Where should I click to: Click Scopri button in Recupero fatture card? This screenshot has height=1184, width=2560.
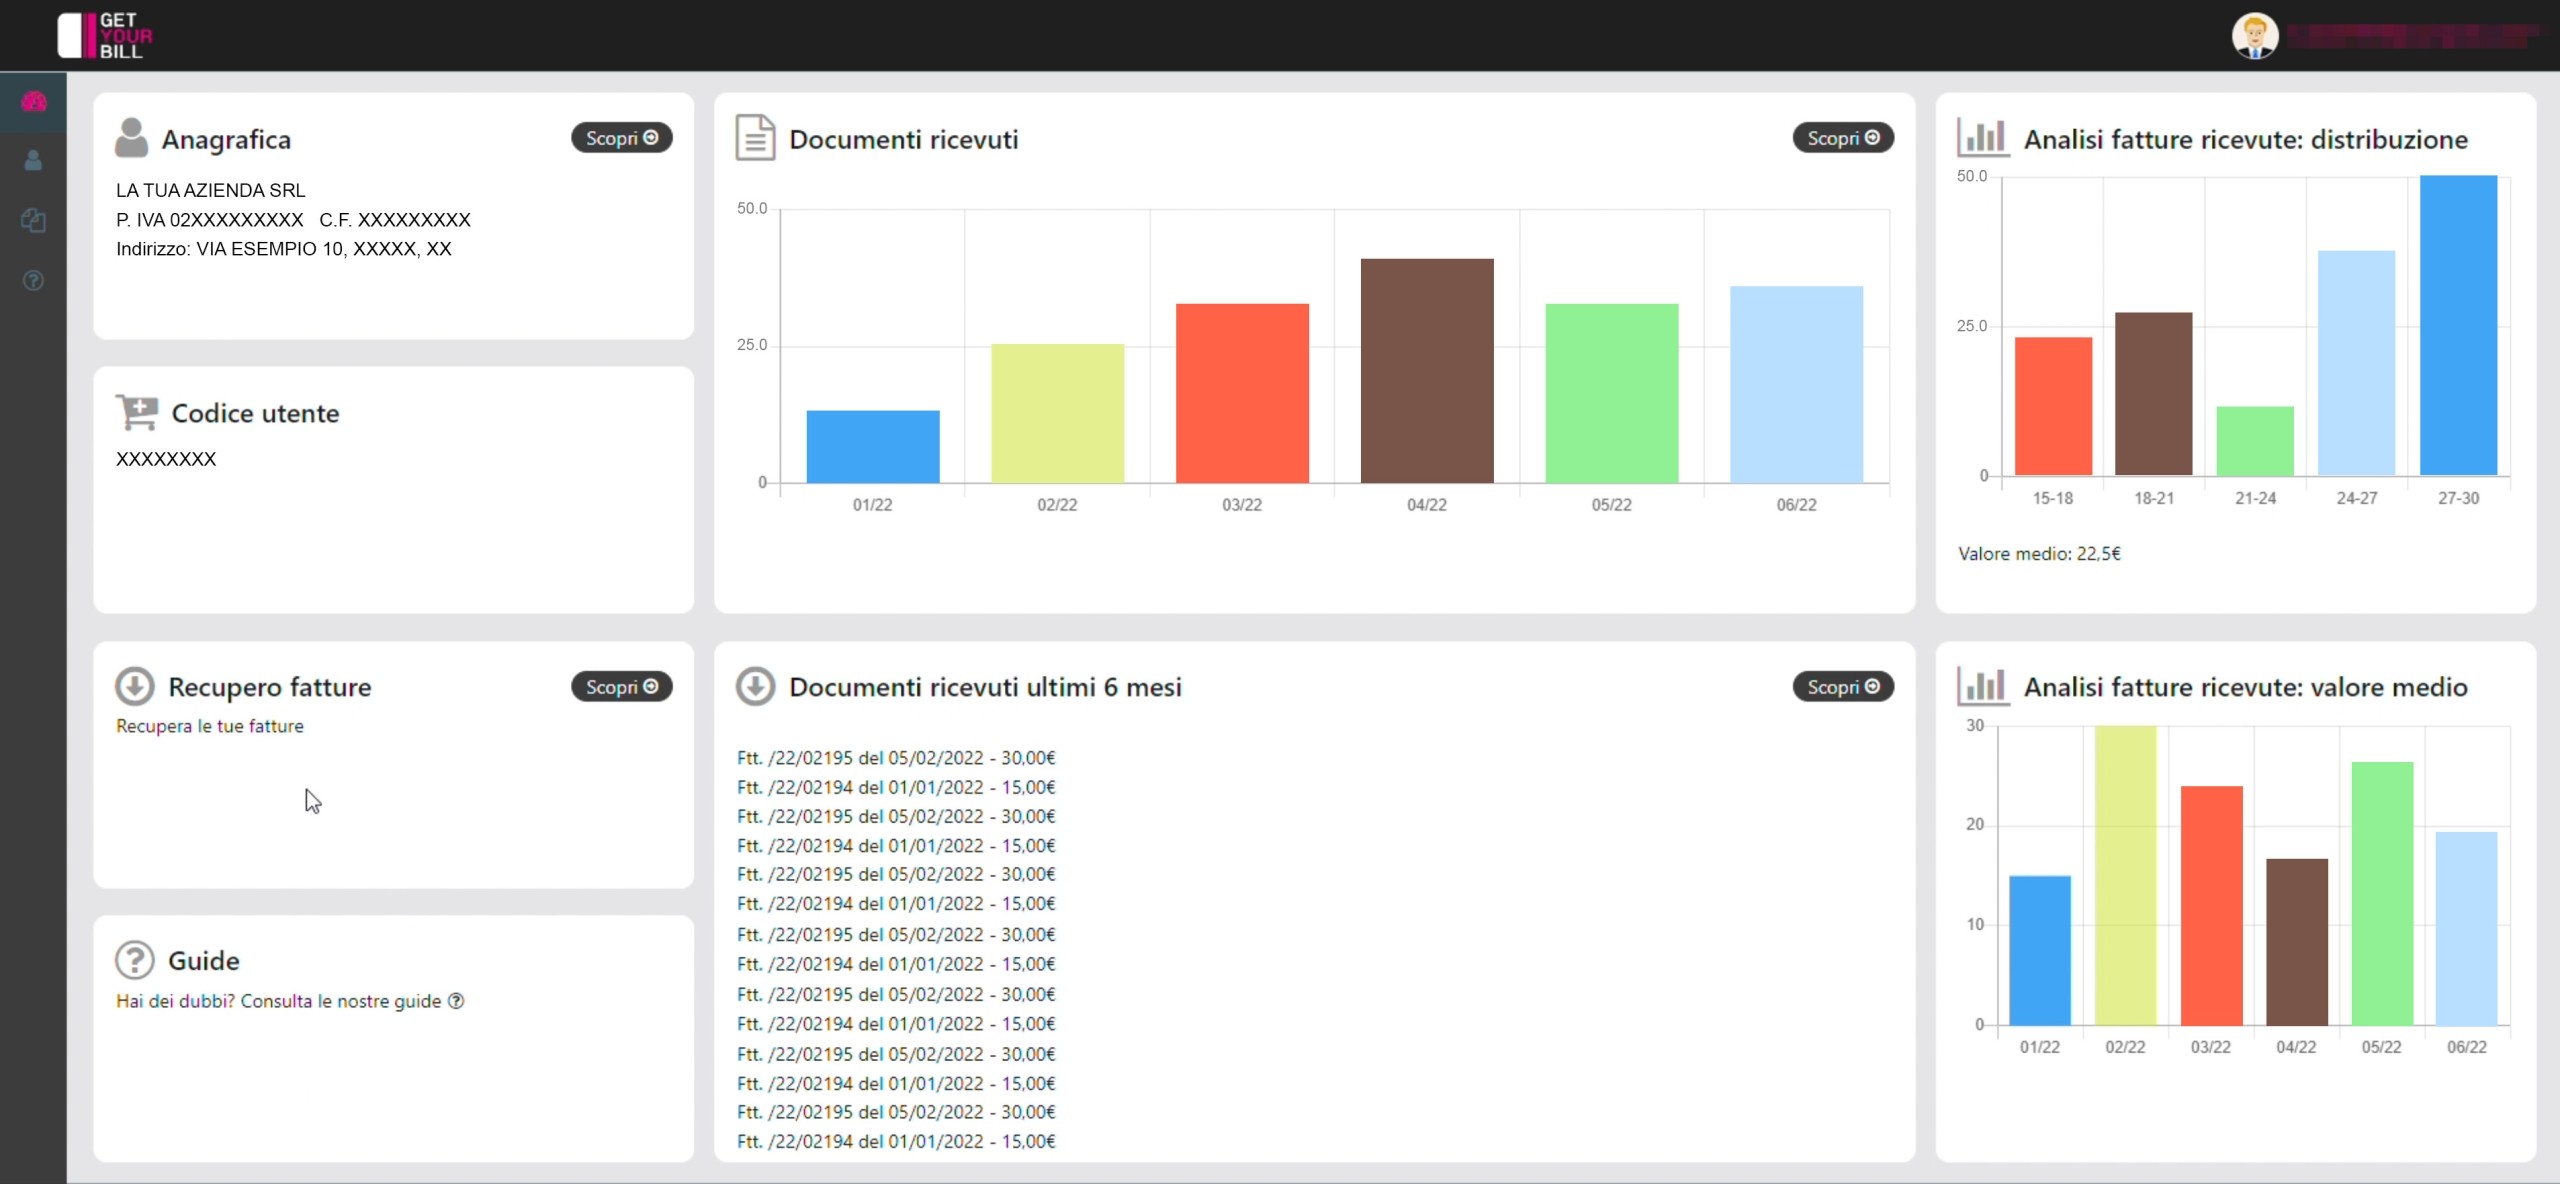(621, 687)
